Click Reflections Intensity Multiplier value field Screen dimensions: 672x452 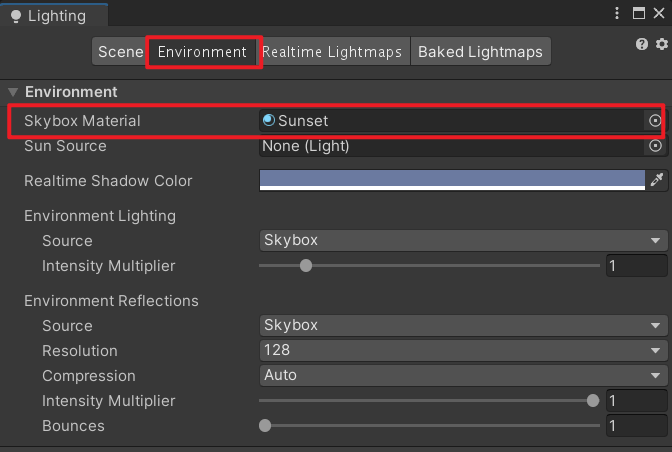636,401
